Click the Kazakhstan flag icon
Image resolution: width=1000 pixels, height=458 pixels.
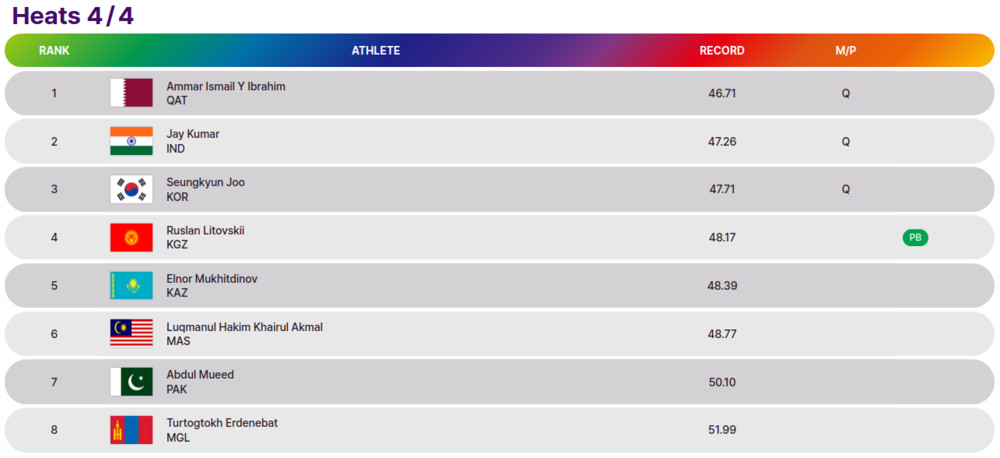[131, 286]
